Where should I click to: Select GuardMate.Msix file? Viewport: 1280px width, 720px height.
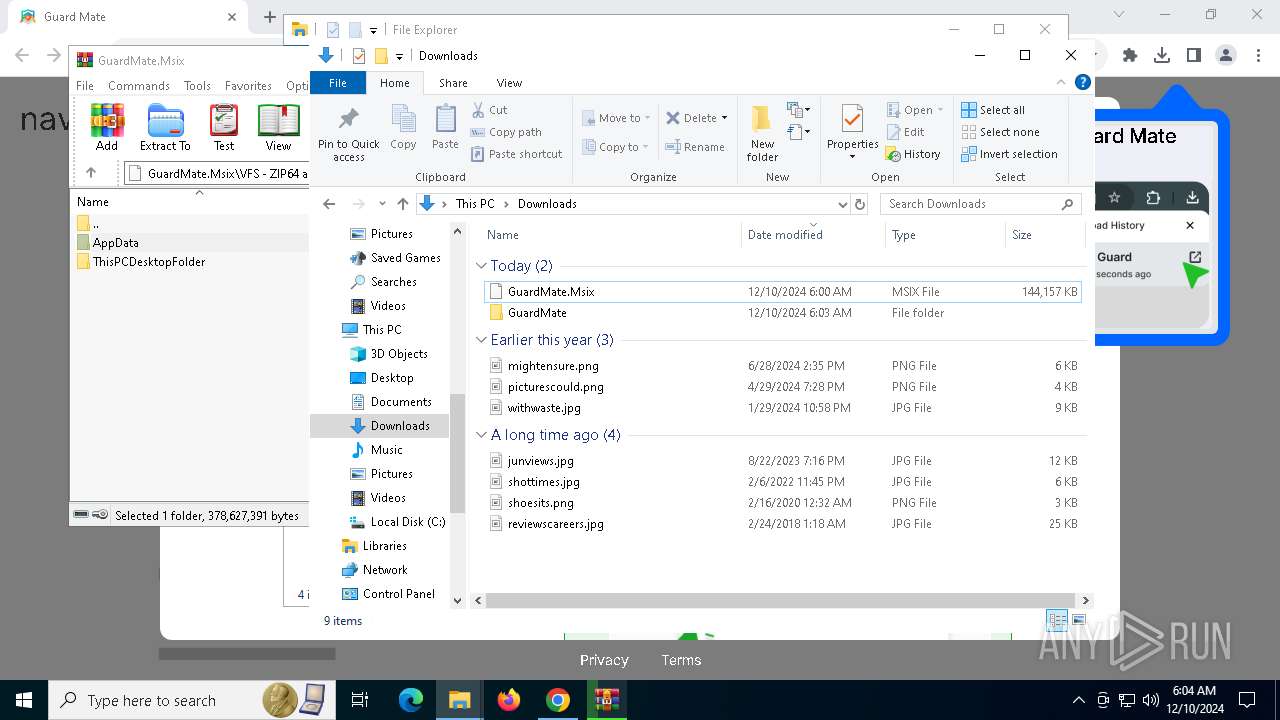(782, 292)
